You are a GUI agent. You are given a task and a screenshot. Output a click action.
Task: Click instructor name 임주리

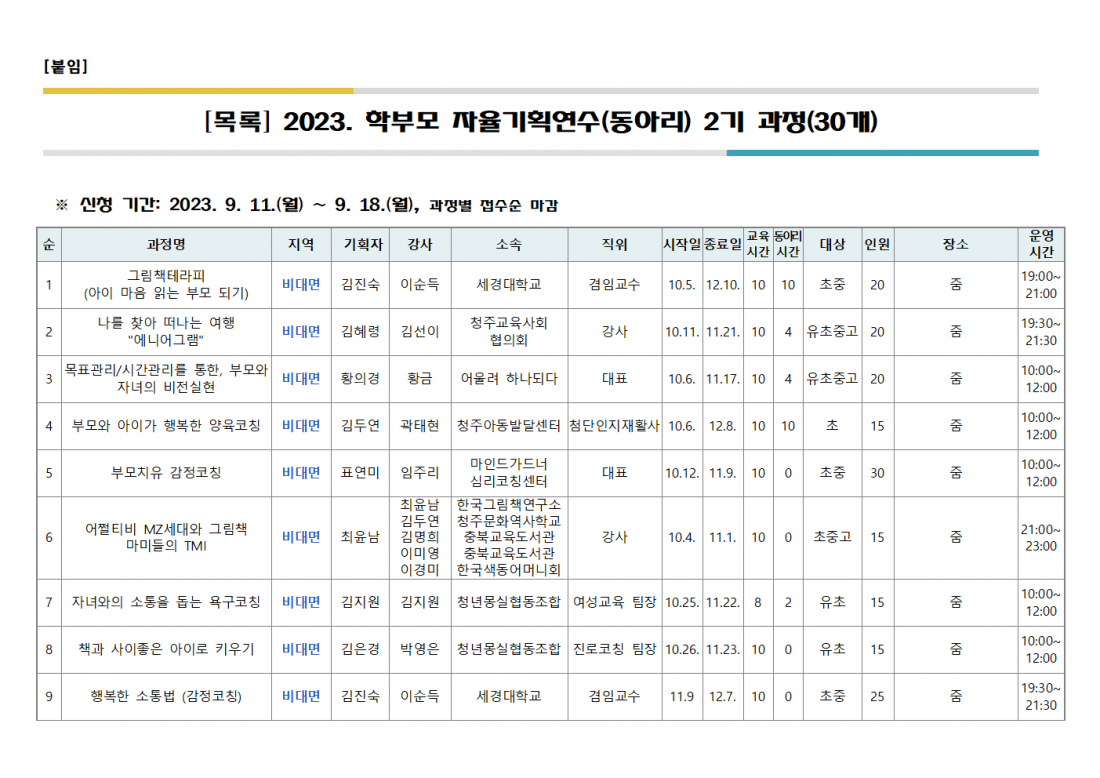[420, 473]
